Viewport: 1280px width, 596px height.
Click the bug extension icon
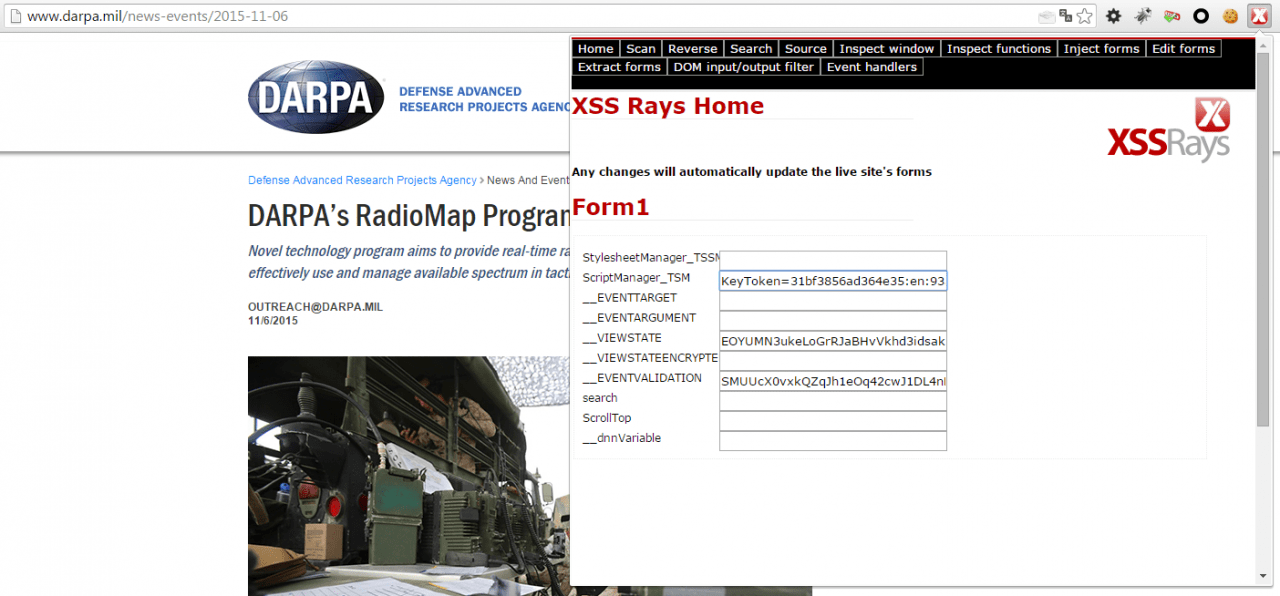click(x=1143, y=16)
